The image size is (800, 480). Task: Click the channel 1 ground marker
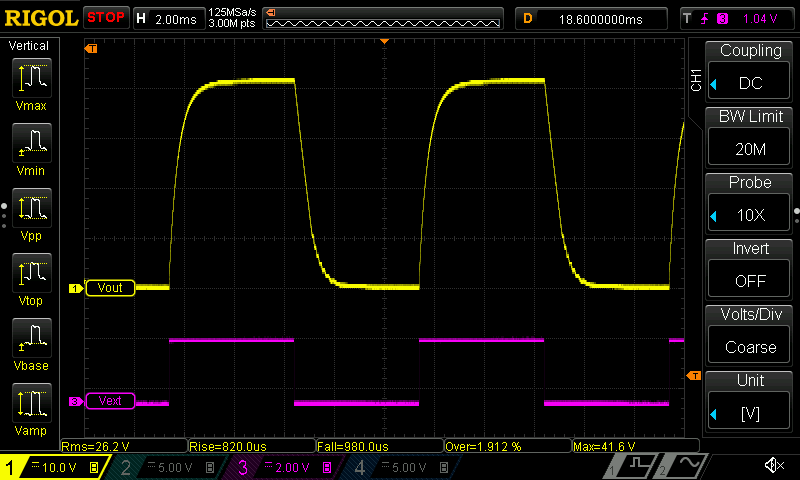coord(76,288)
